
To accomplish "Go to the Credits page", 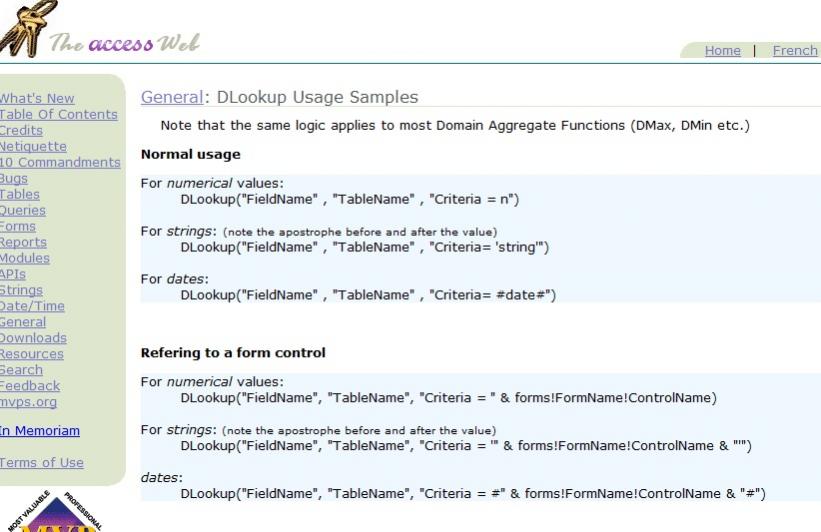I will [x=21, y=130].
